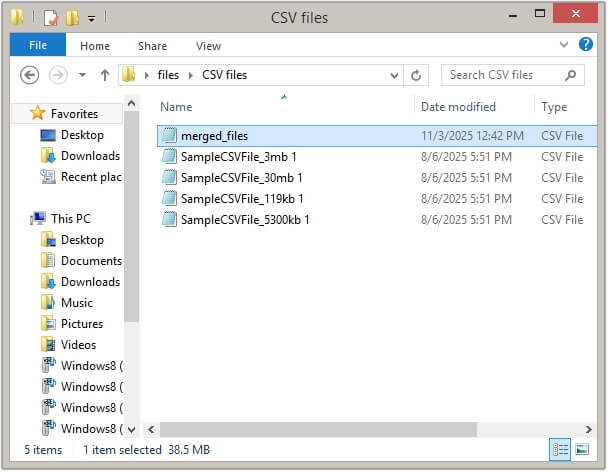Expand the arrow before 'files' breadcrumb

click(147, 75)
